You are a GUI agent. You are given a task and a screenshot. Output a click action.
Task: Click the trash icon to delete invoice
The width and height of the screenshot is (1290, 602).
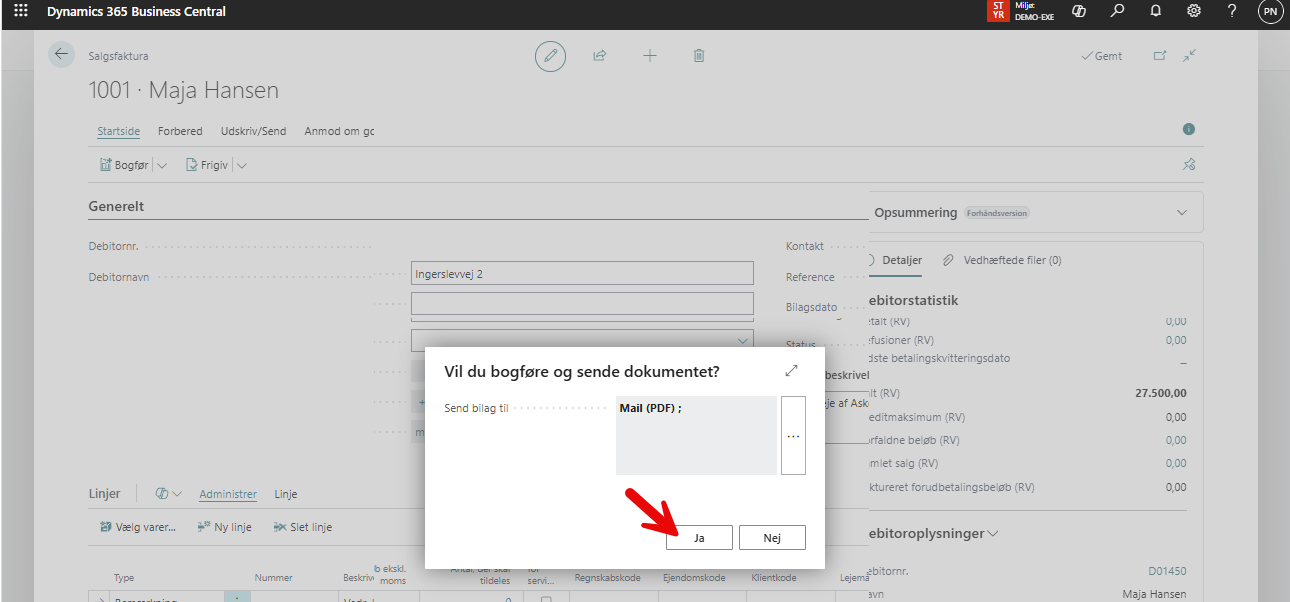pyautogui.click(x=699, y=56)
